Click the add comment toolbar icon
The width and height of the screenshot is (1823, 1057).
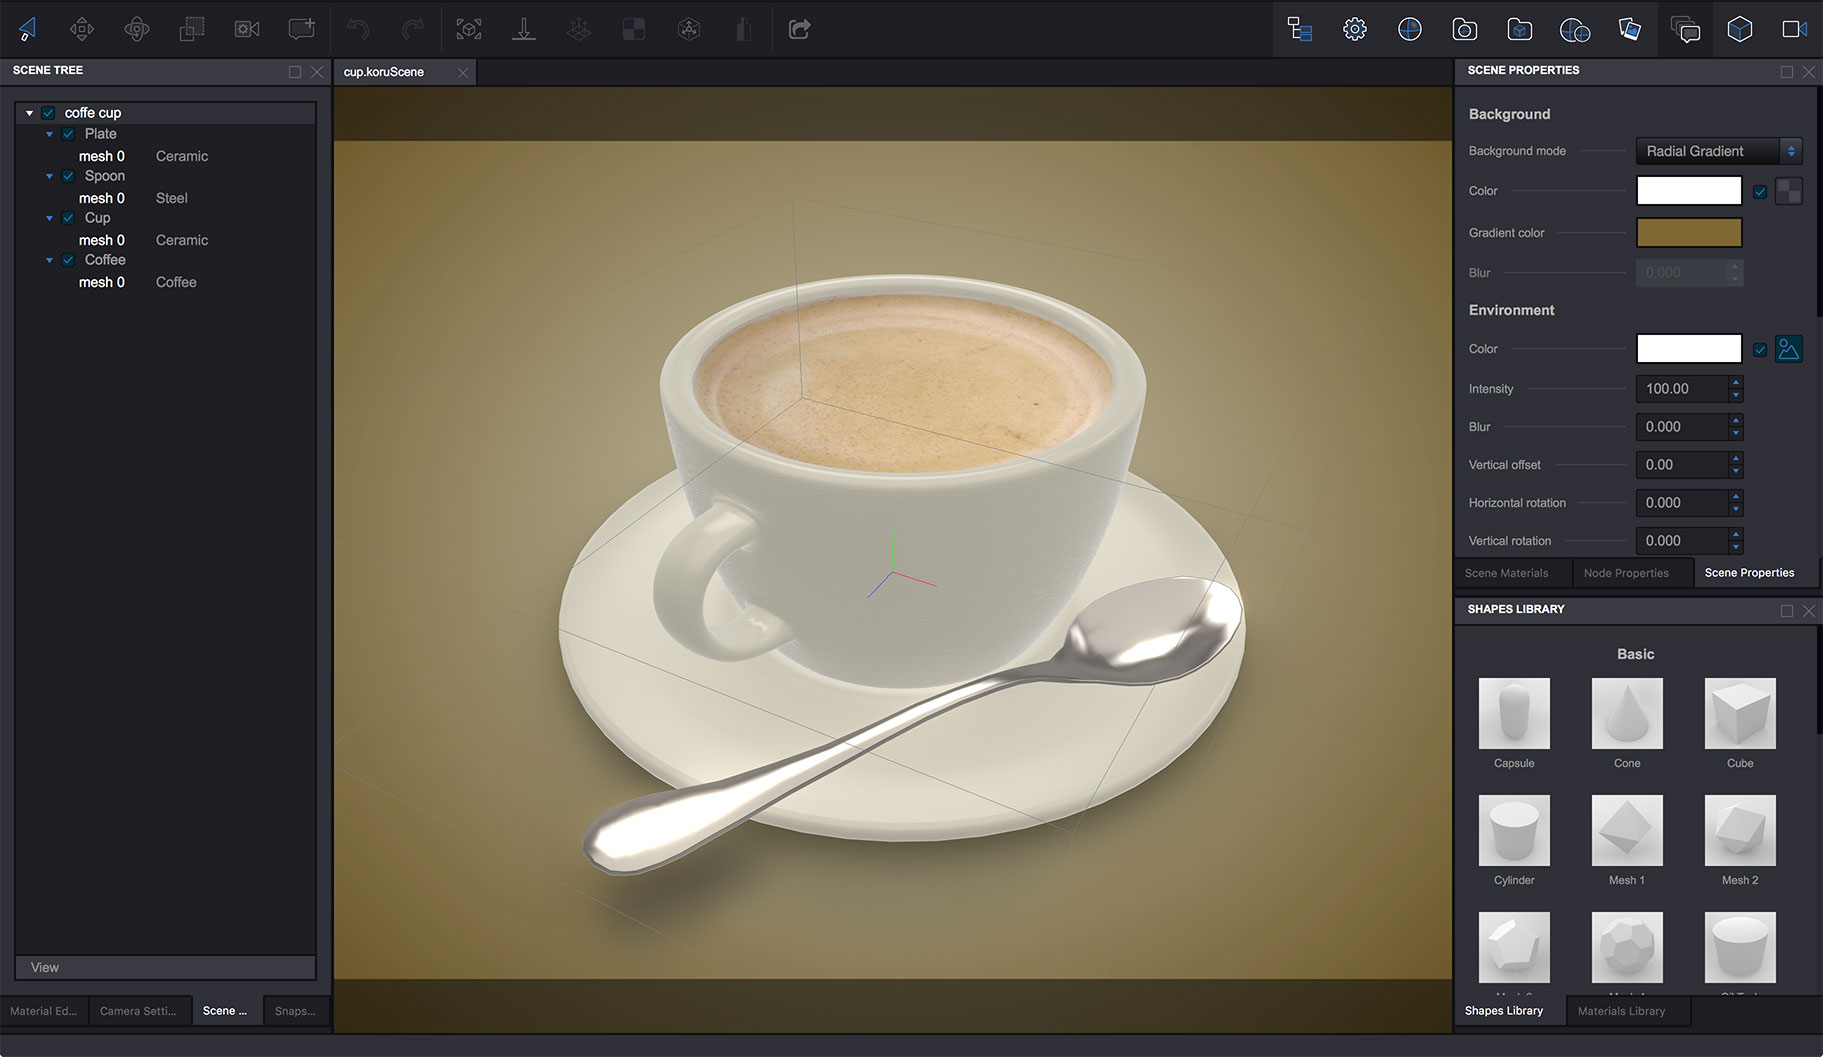(x=301, y=28)
